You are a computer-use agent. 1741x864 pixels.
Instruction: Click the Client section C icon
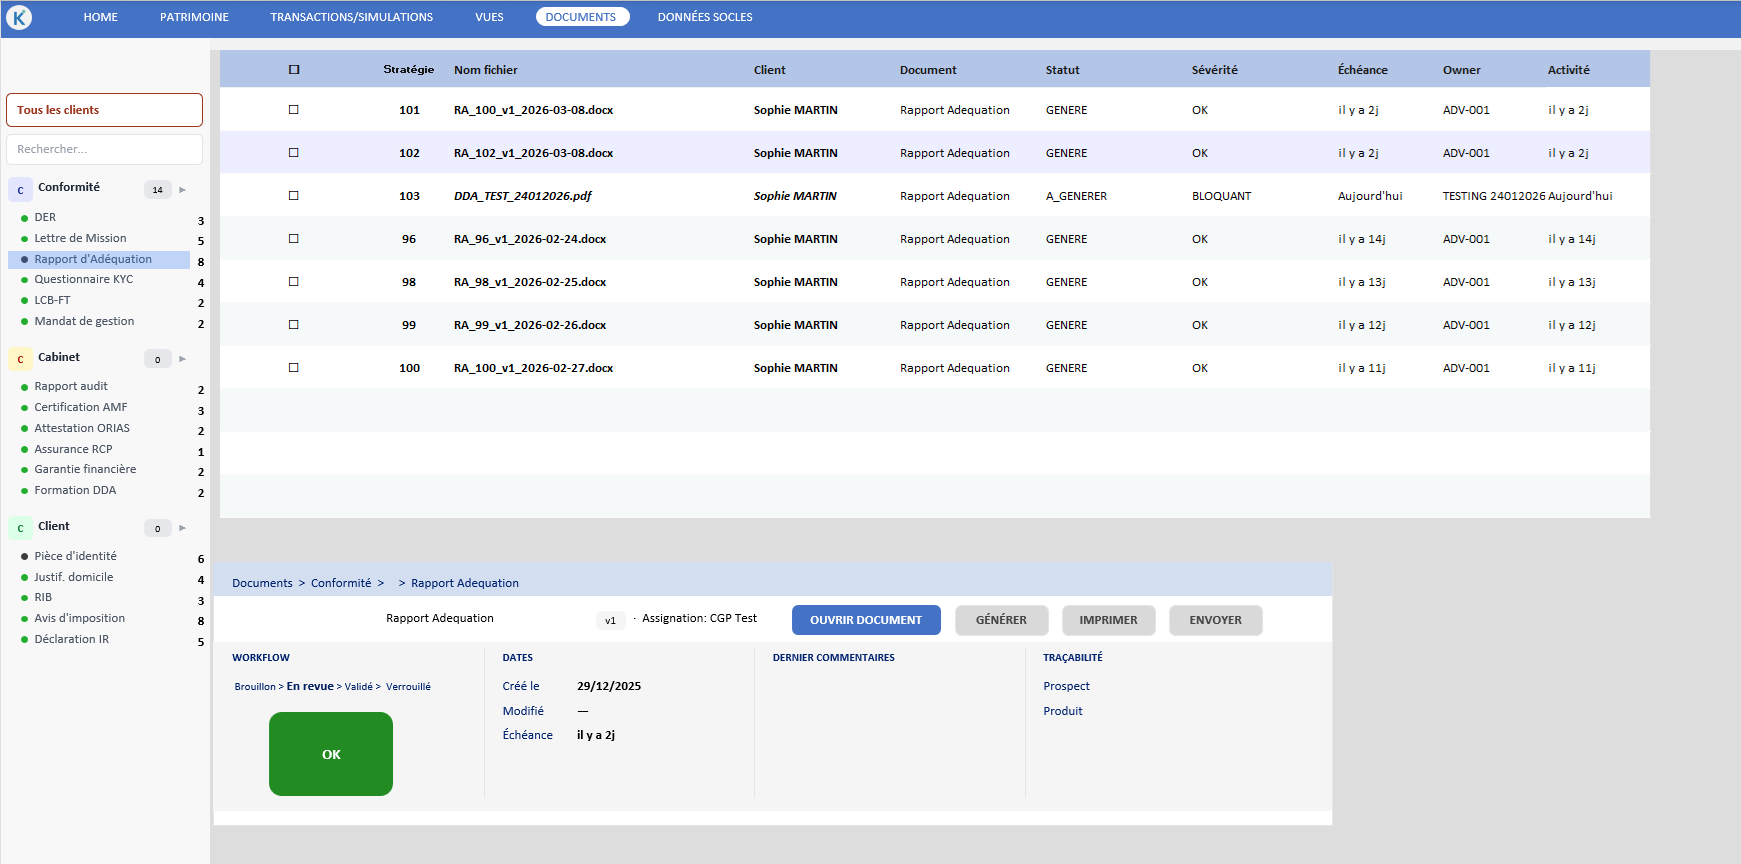(x=20, y=528)
